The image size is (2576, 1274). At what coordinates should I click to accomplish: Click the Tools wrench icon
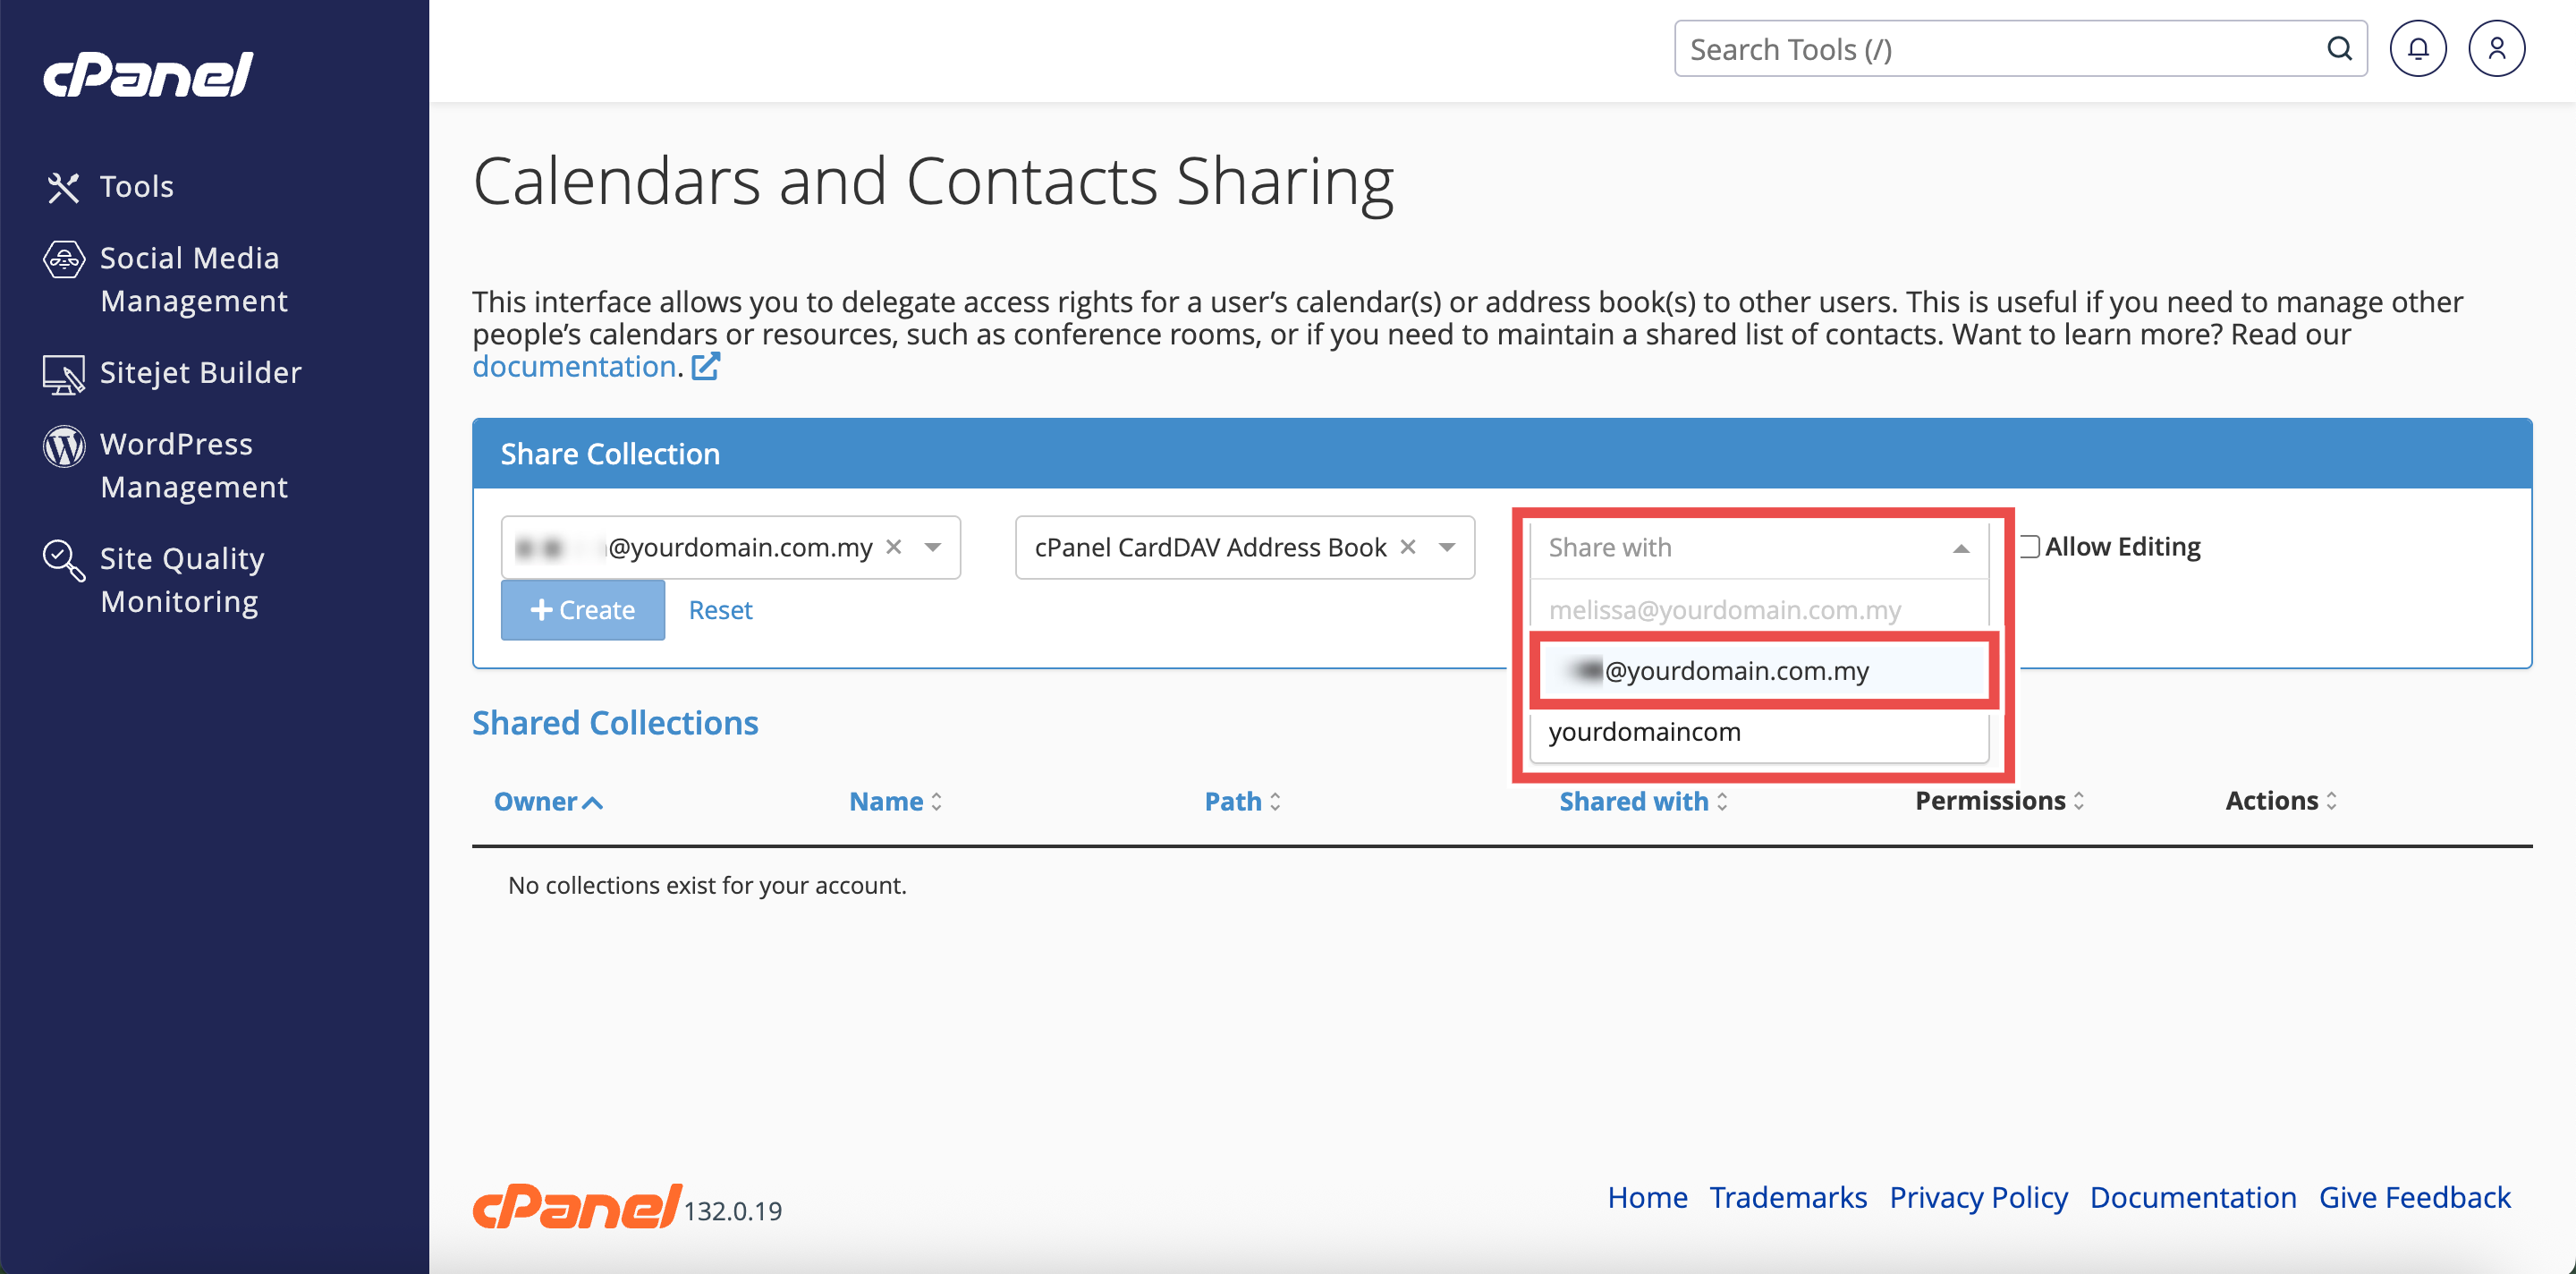63,187
